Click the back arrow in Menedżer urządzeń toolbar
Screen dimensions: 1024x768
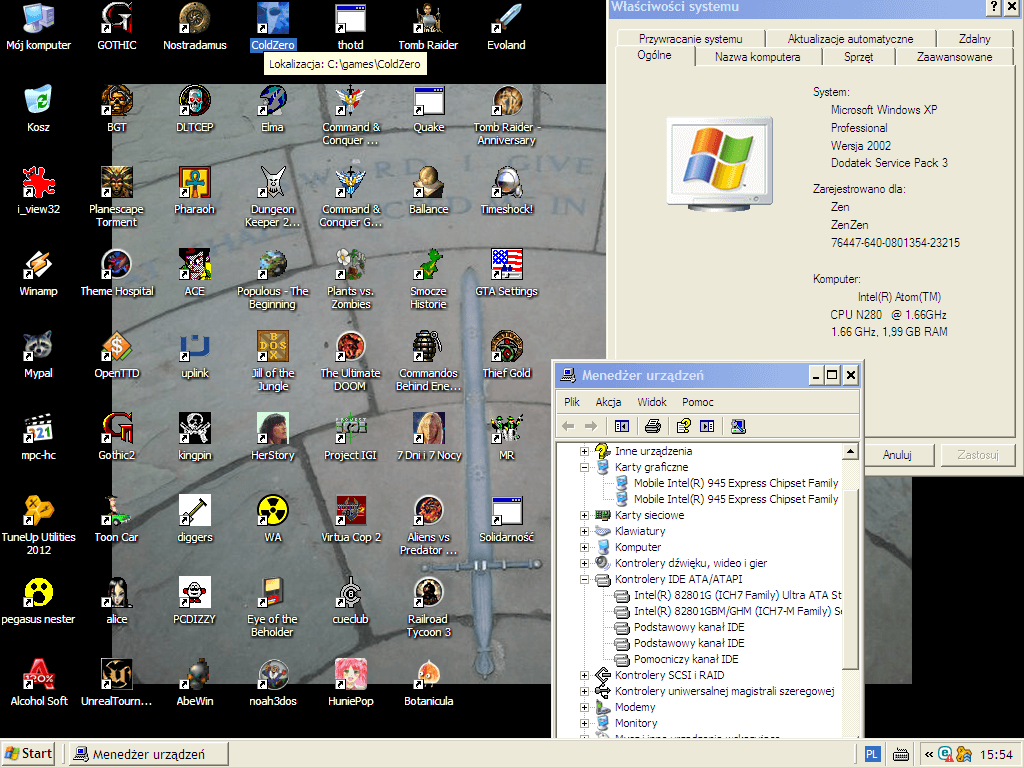coord(568,426)
